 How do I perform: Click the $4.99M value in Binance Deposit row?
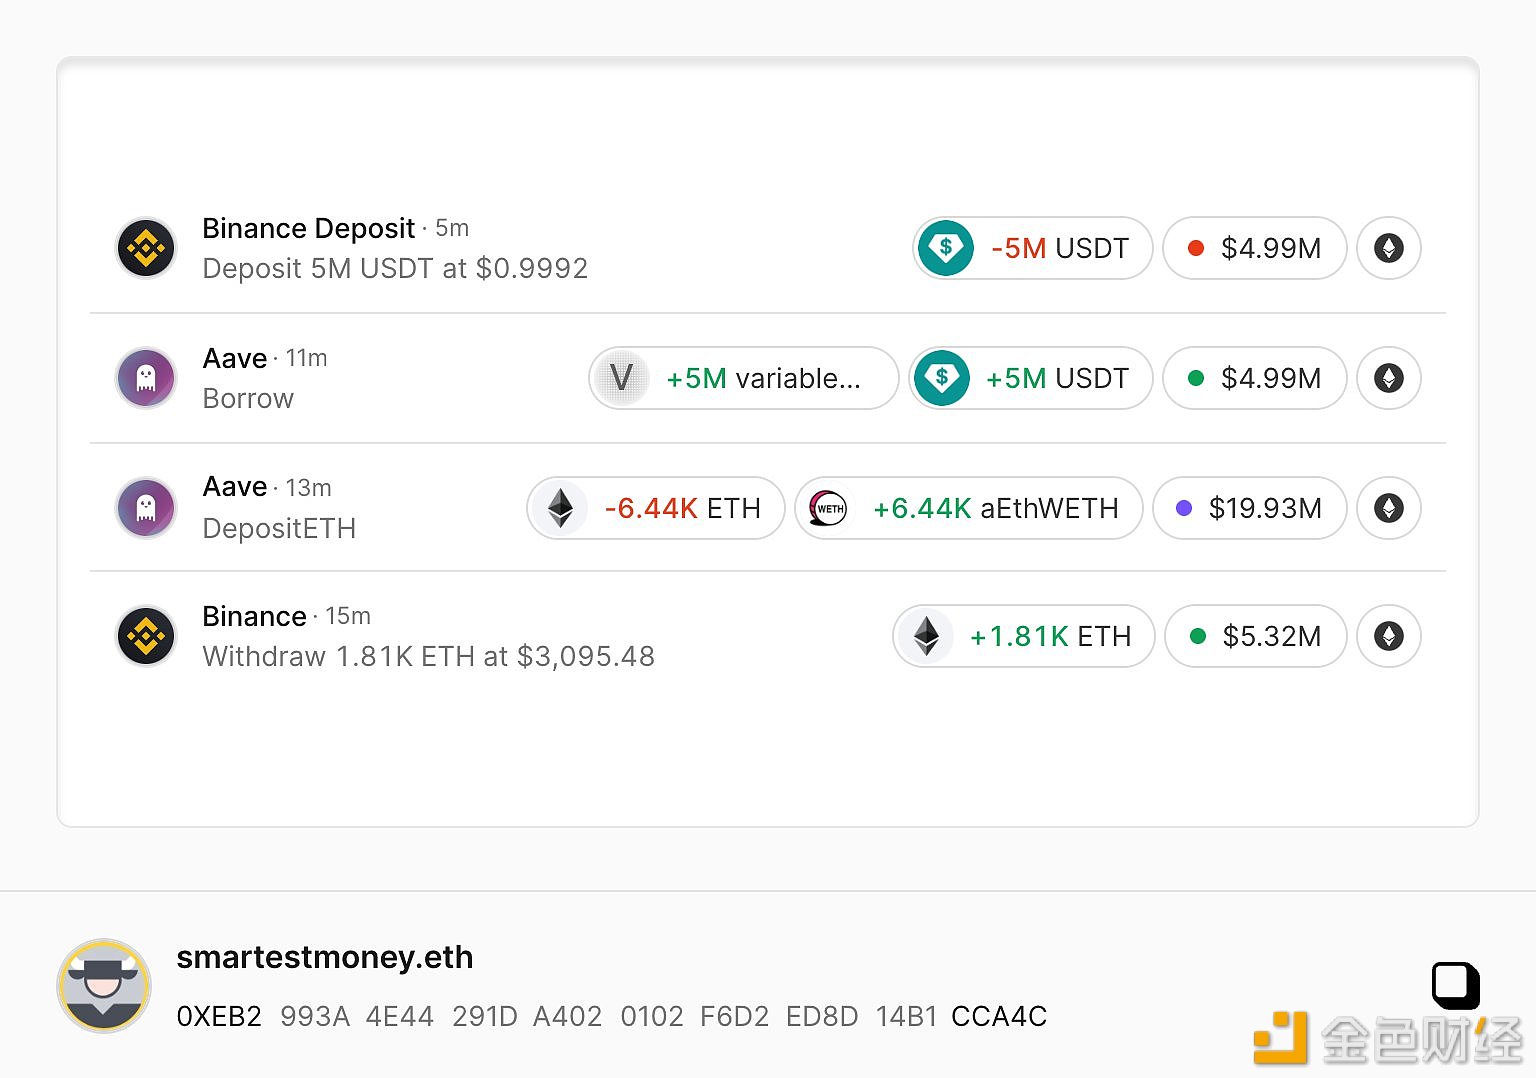click(1255, 248)
